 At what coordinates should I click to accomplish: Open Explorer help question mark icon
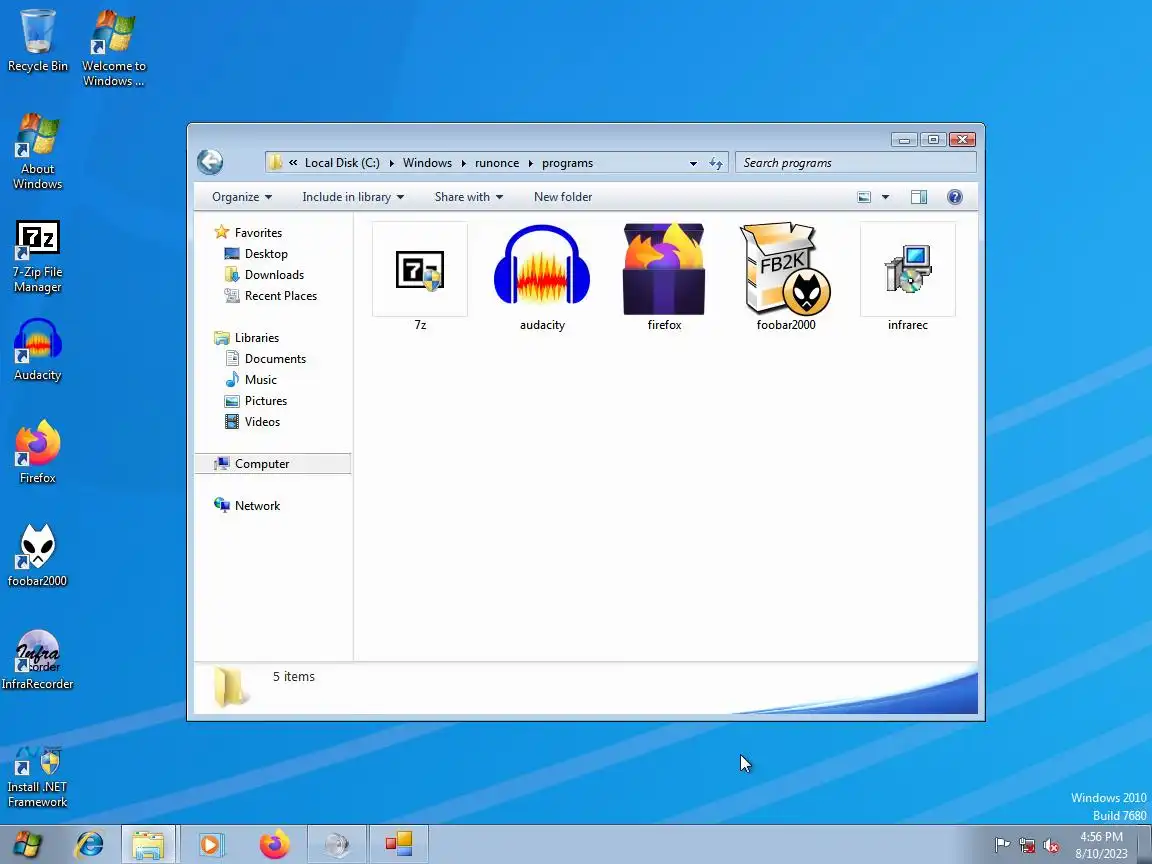click(954, 197)
